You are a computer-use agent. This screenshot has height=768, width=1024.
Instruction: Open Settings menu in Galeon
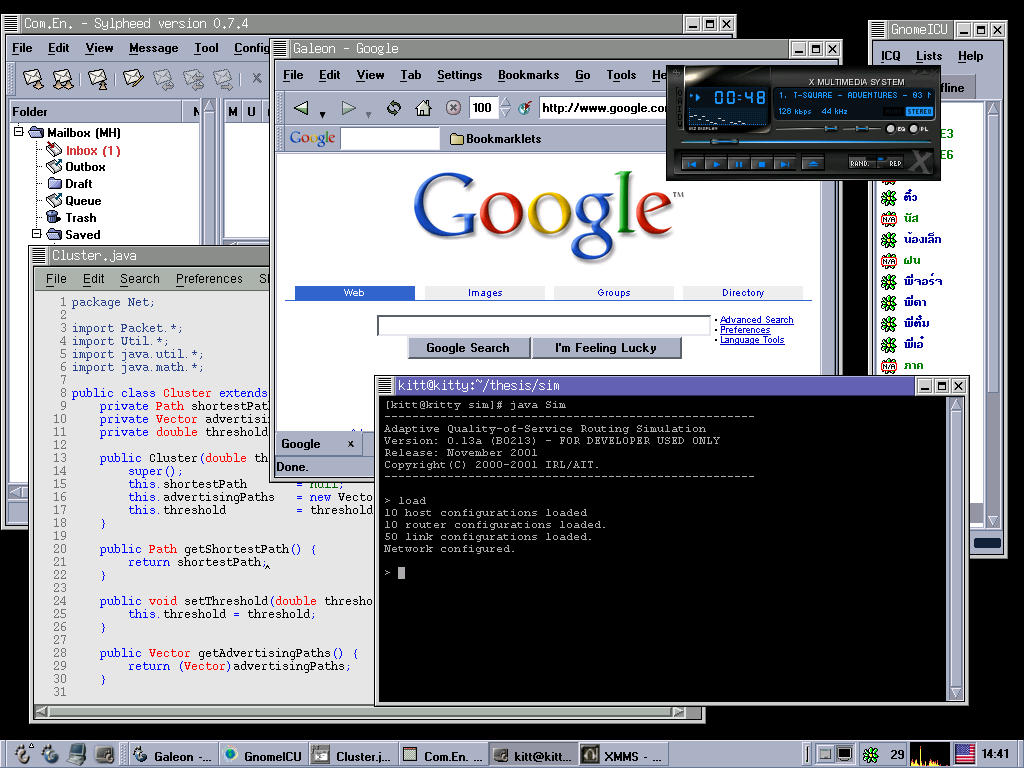point(460,75)
